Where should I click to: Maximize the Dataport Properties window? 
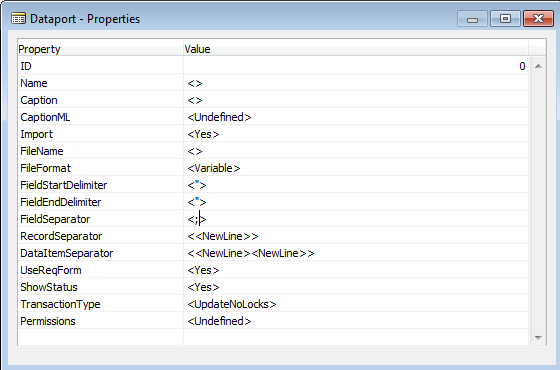[x=505, y=19]
